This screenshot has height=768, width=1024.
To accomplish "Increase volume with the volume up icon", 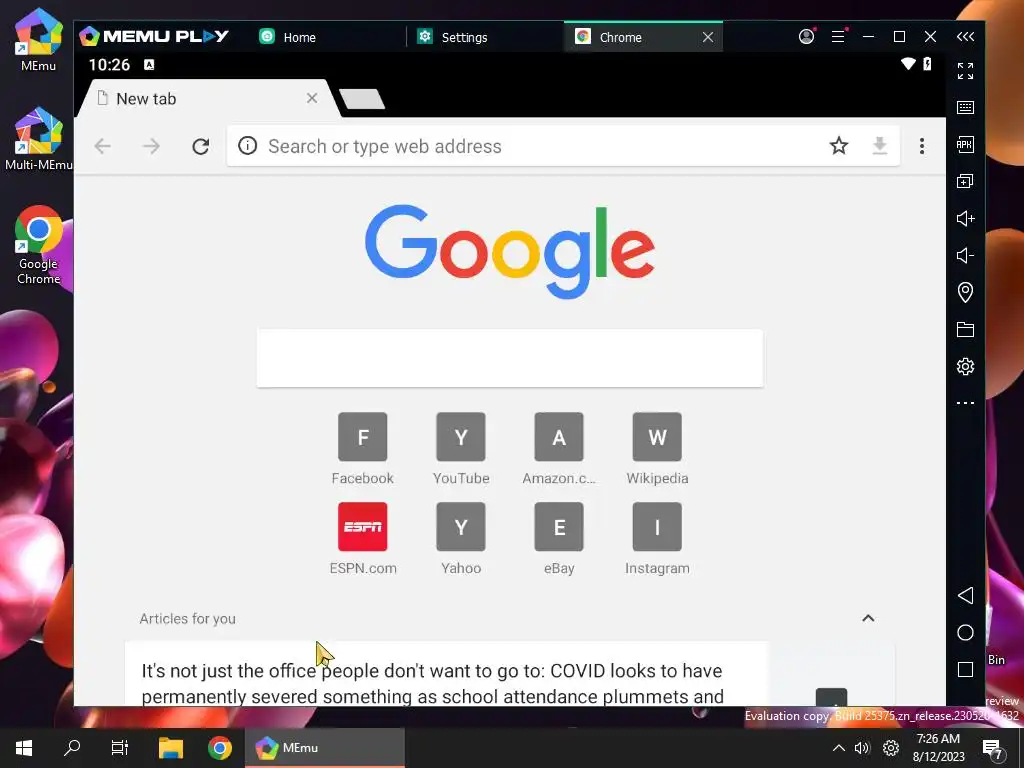I will (965, 218).
